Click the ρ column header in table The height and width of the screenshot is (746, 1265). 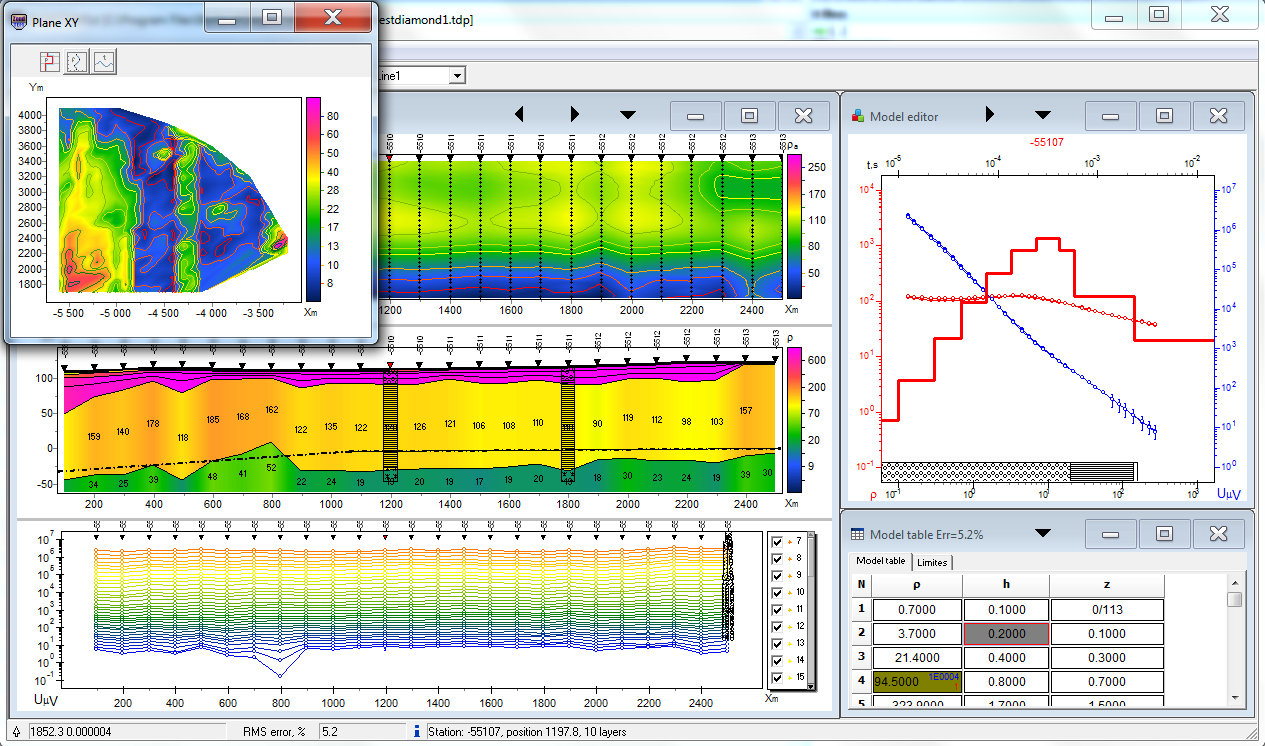tap(917, 585)
